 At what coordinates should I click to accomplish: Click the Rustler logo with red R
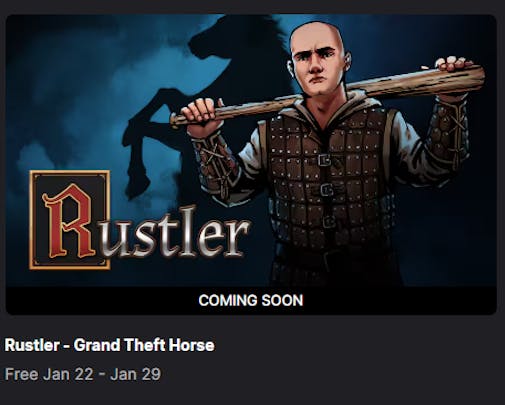[x=139, y=220]
